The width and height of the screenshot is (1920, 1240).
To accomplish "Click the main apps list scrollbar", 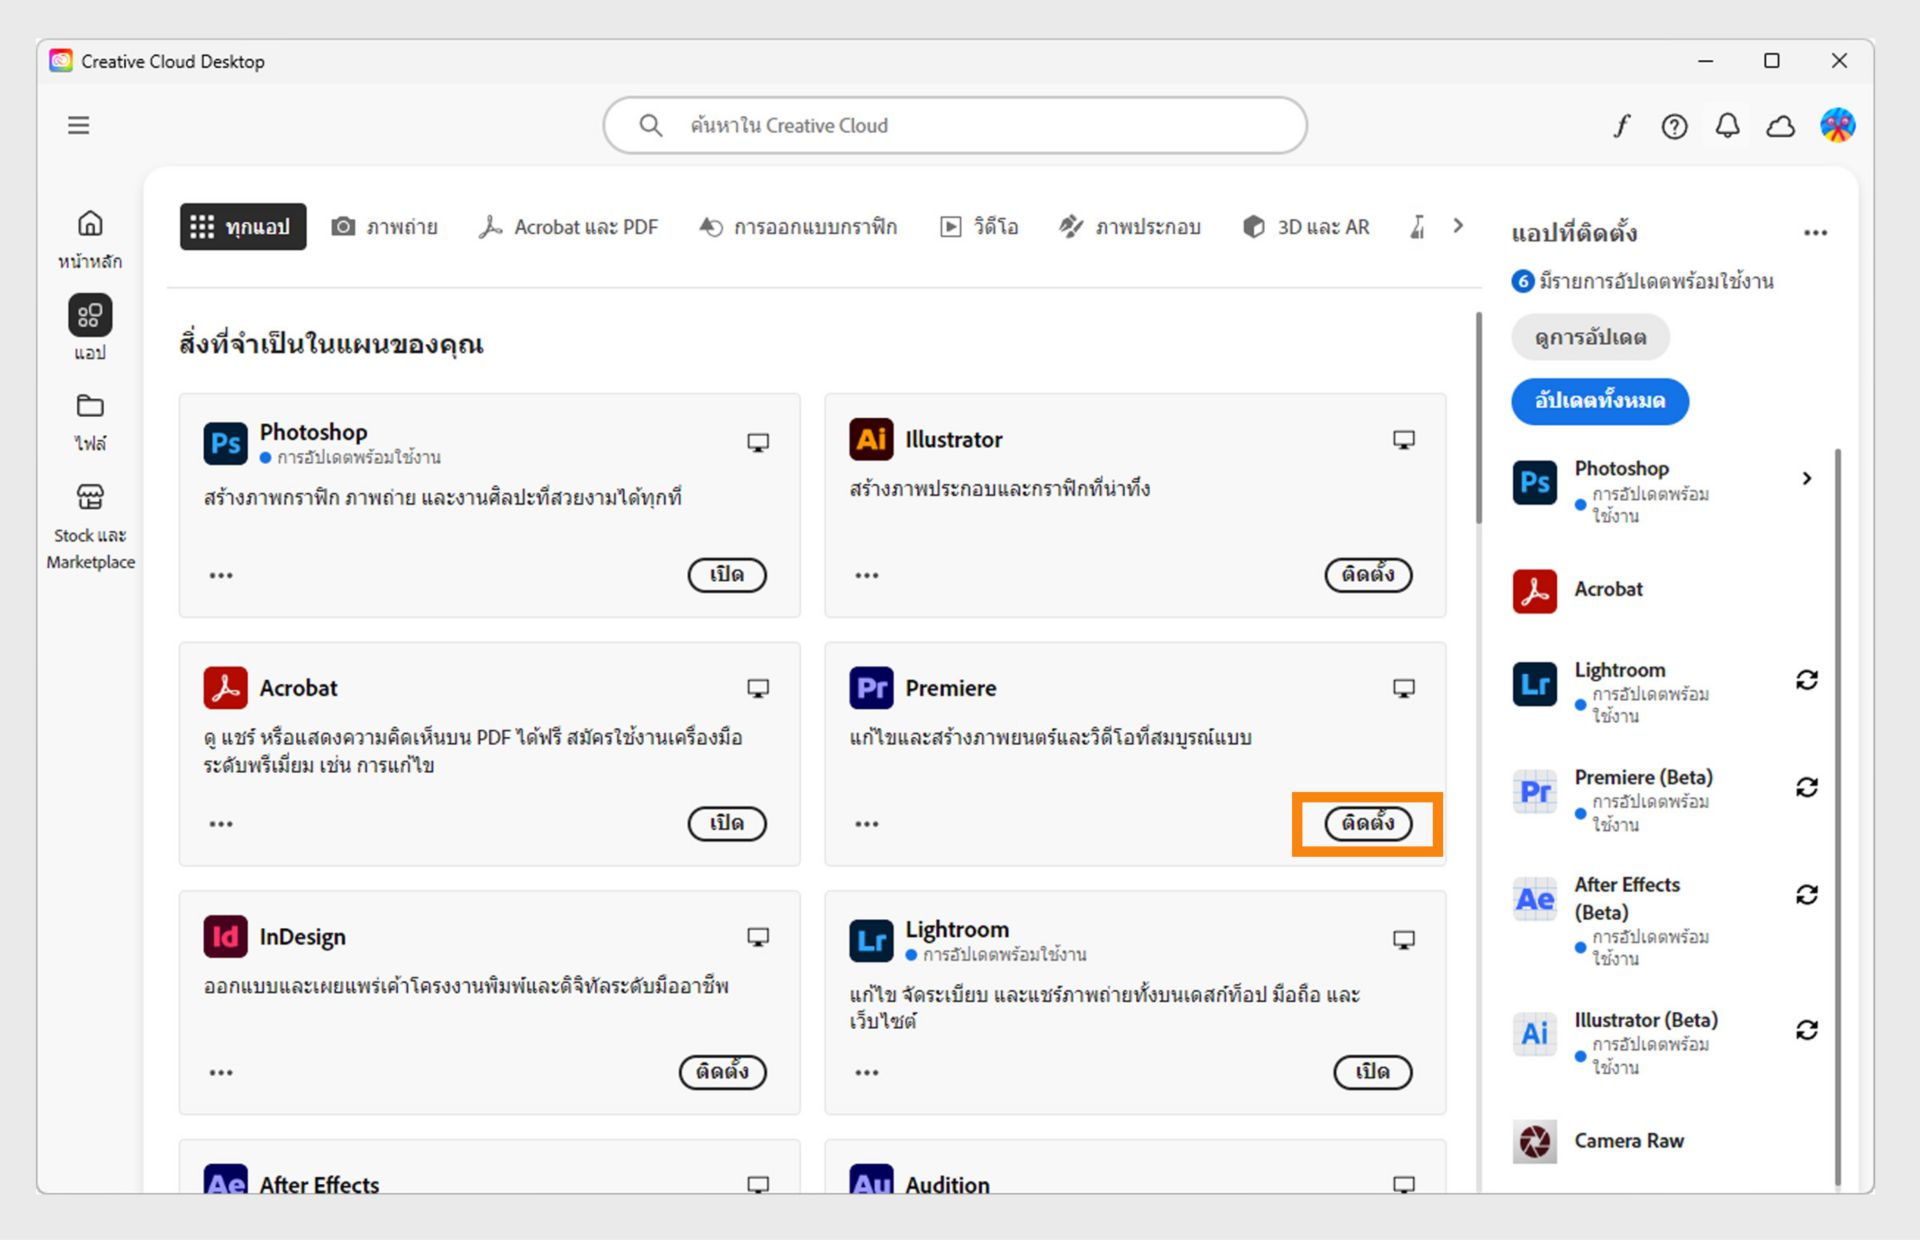I will [1478, 418].
